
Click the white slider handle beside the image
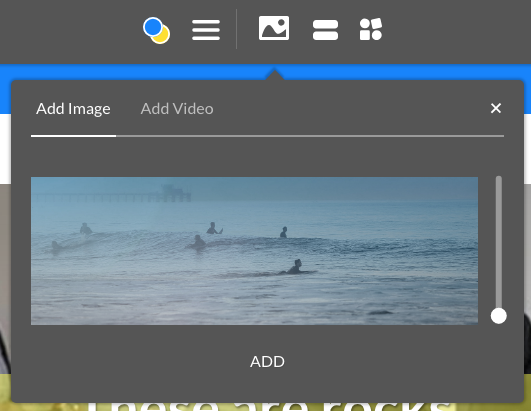(x=498, y=316)
